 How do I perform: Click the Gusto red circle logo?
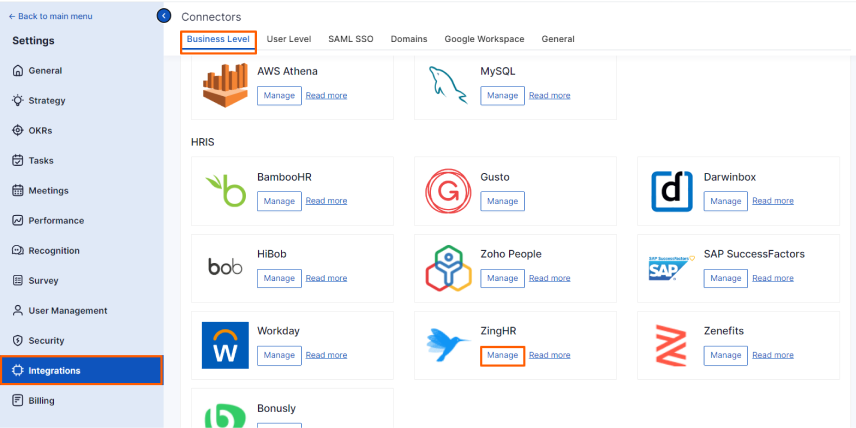(x=448, y=191)
